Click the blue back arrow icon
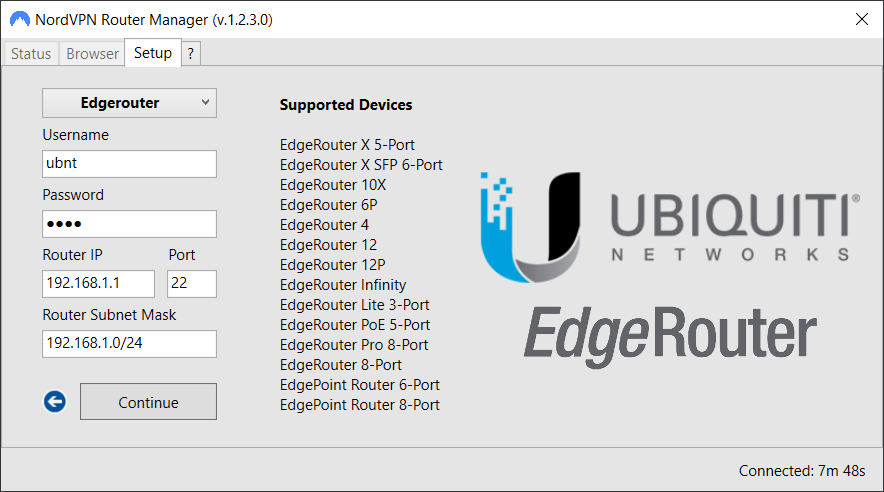 point(55,402)
